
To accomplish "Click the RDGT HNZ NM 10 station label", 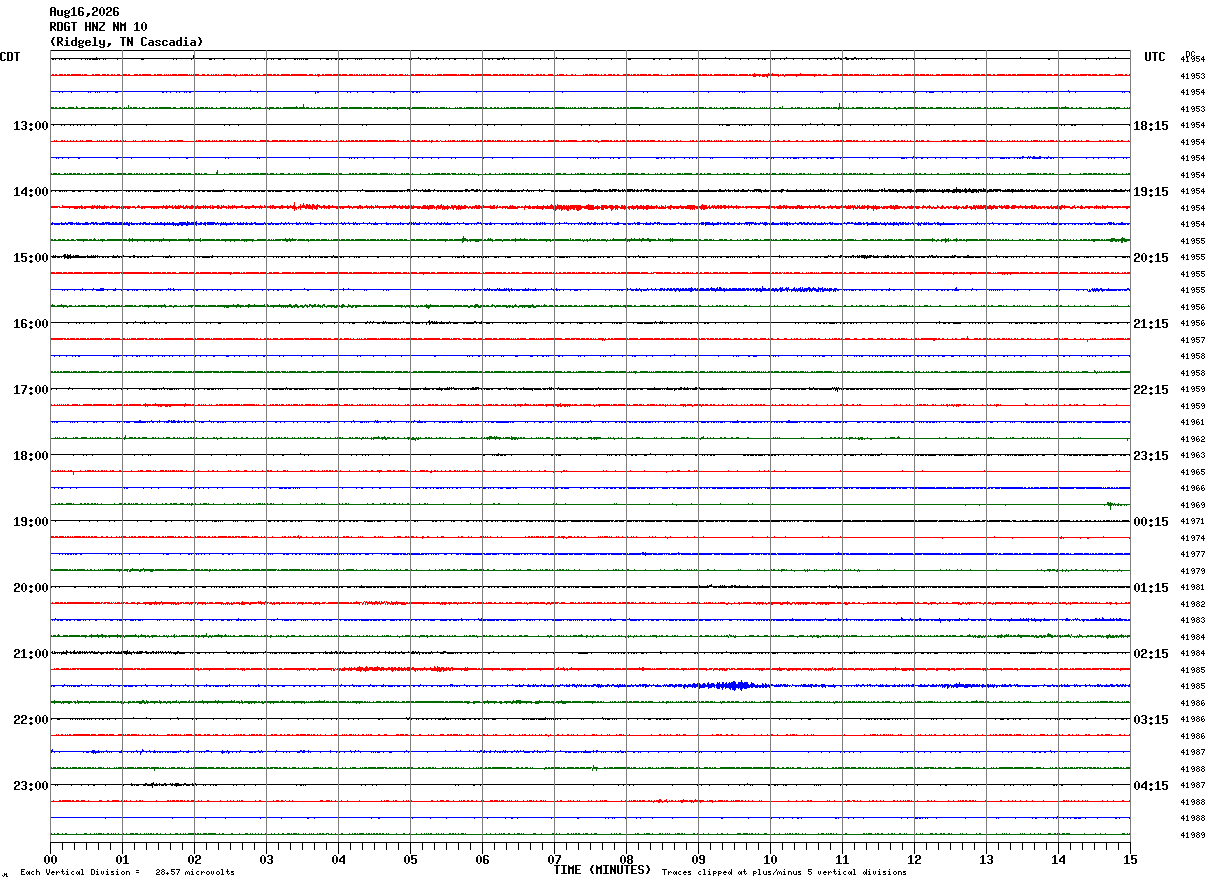I will pyautogui.click(x=98, y=27).
